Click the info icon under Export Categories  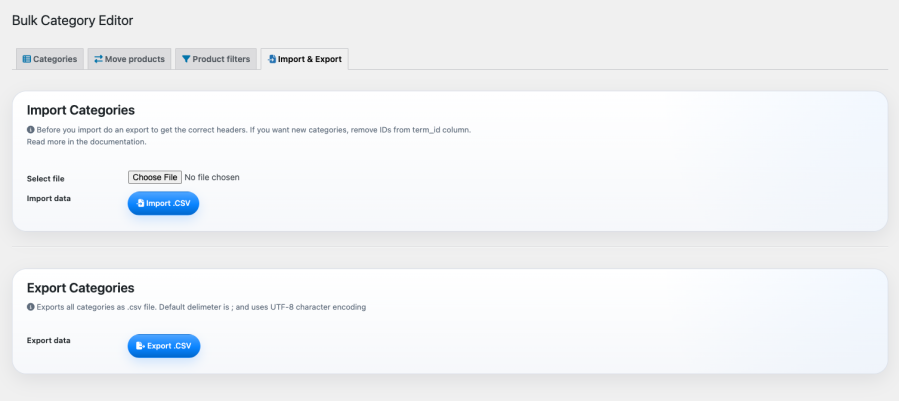pyautogui.click(x=30, y=307)
